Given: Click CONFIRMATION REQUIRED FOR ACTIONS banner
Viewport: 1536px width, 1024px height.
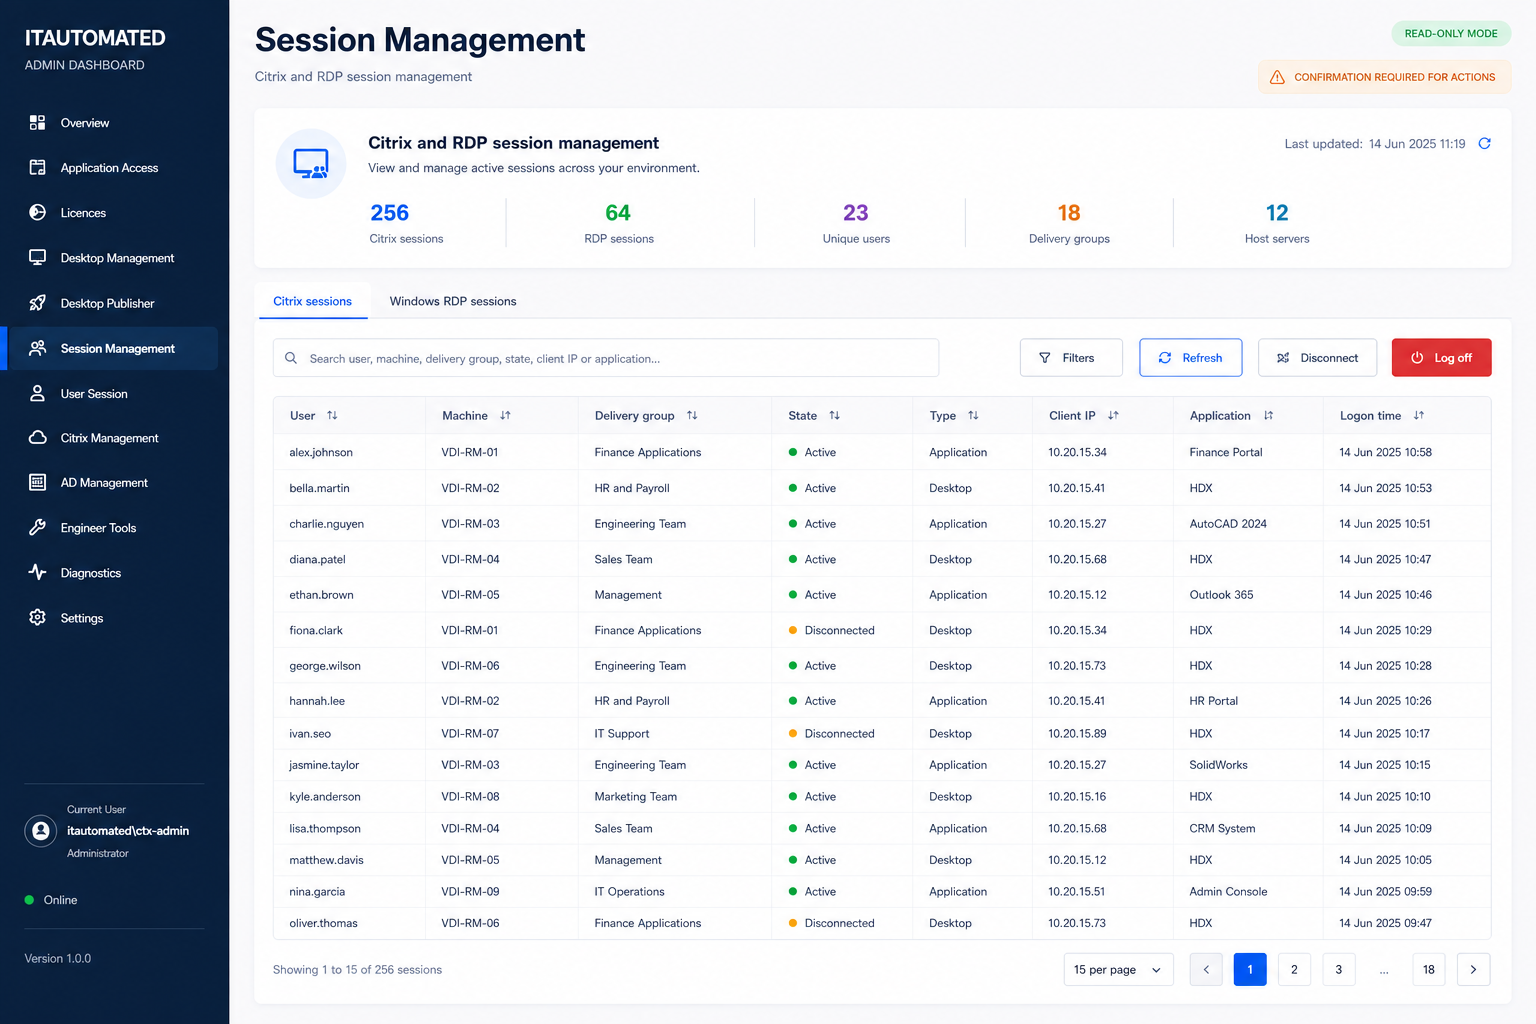Looking at the screenshot, I should (1384, 77).
